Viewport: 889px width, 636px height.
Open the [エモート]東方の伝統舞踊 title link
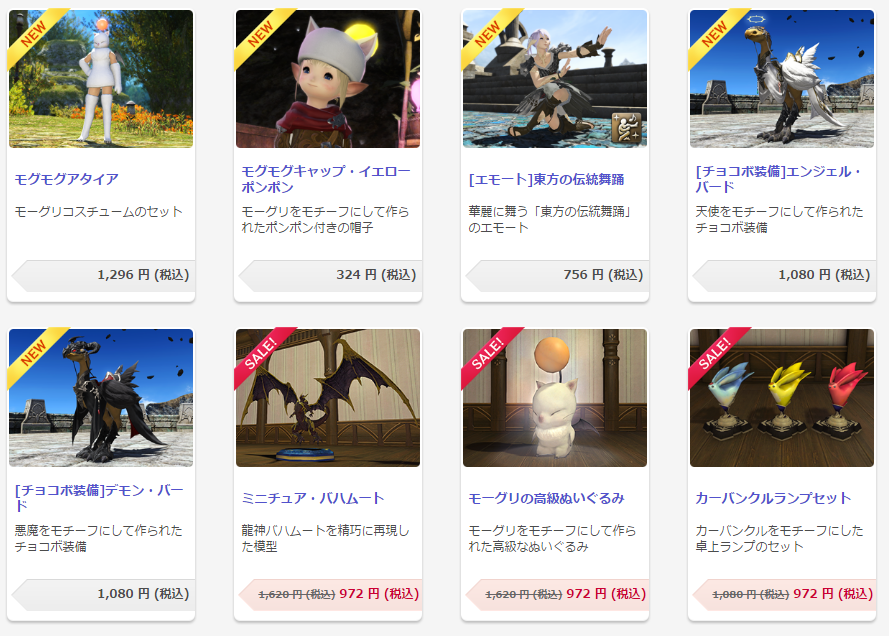click(546, 180)
